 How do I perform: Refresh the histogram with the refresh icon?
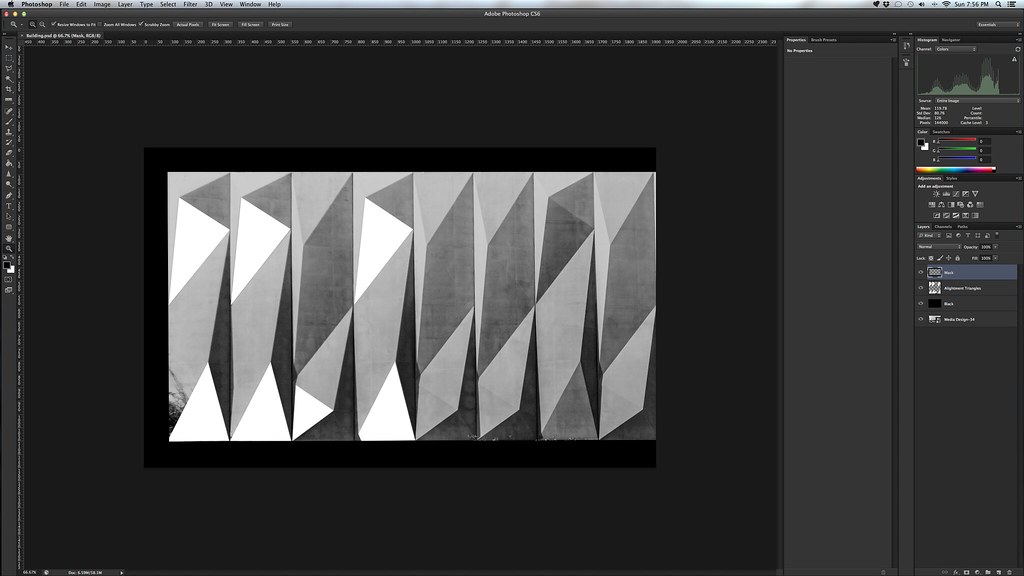coord(1017,49)
